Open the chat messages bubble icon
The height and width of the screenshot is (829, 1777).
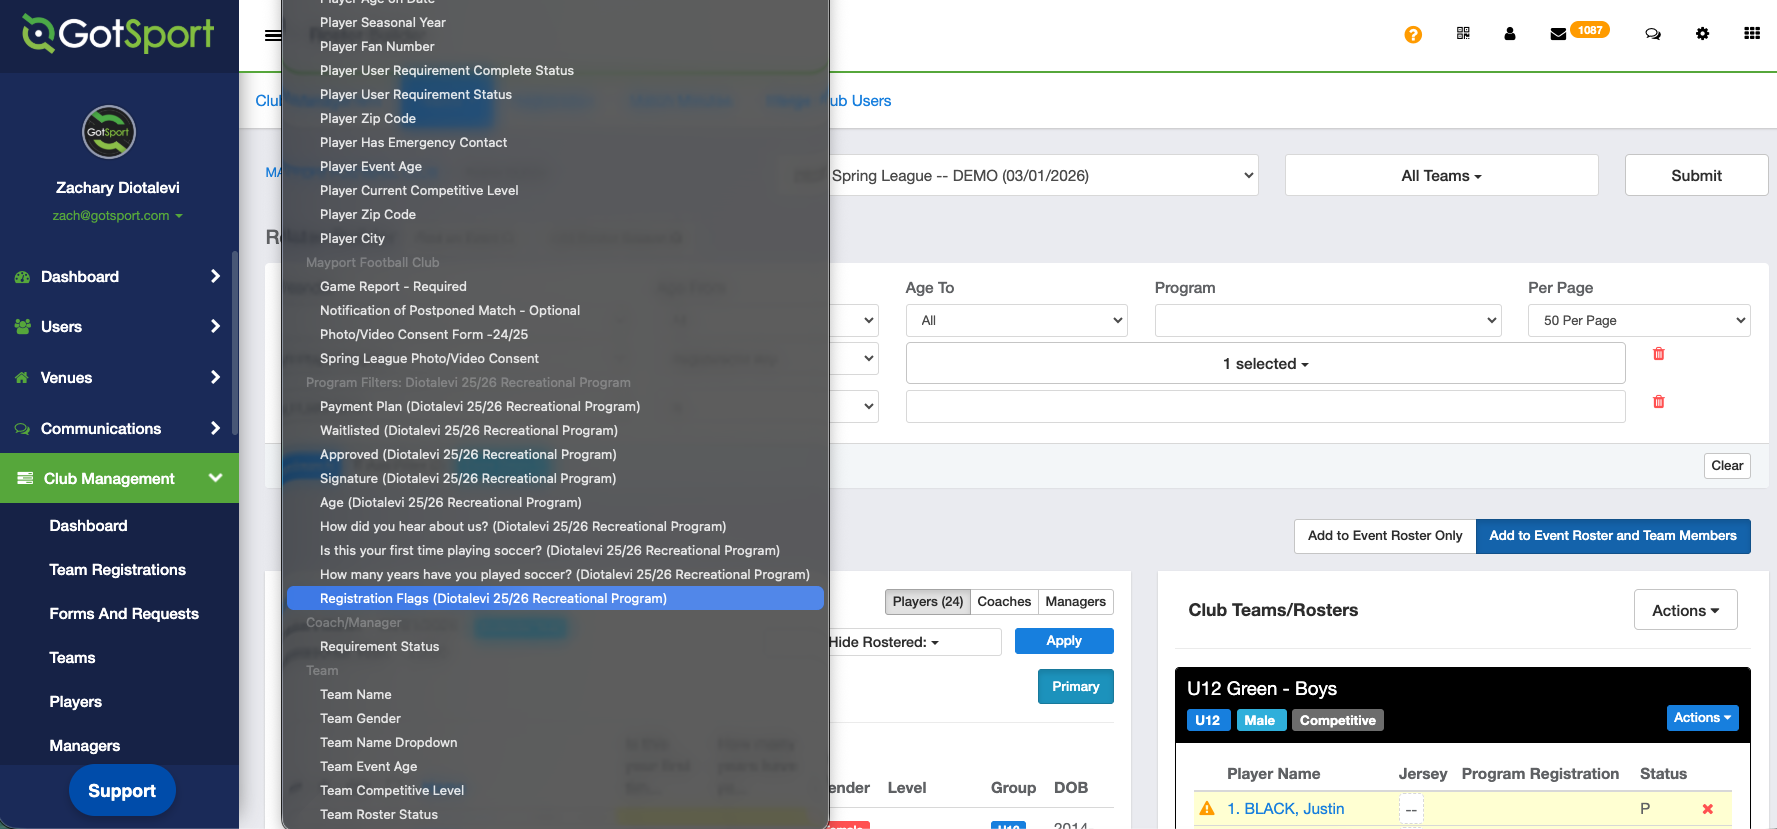pyautogui.click(x=1652, y=34)
